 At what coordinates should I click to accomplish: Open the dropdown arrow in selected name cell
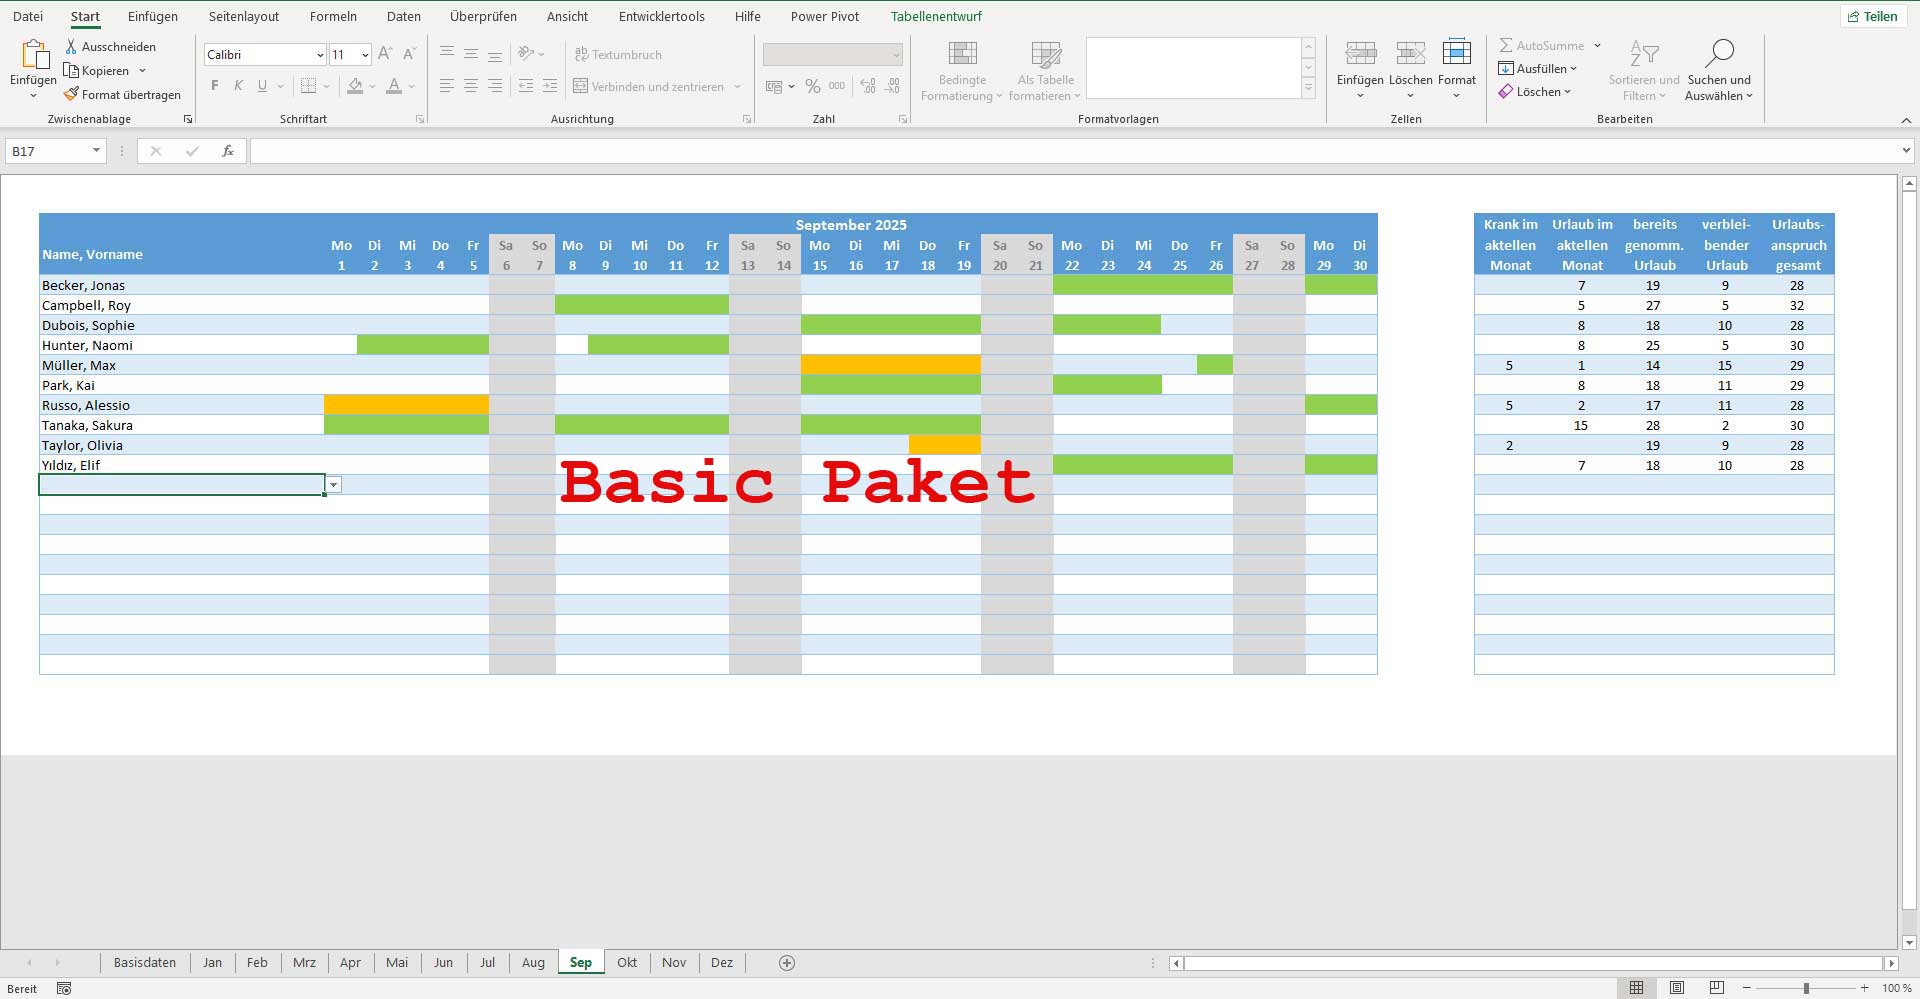pos(334,485)
